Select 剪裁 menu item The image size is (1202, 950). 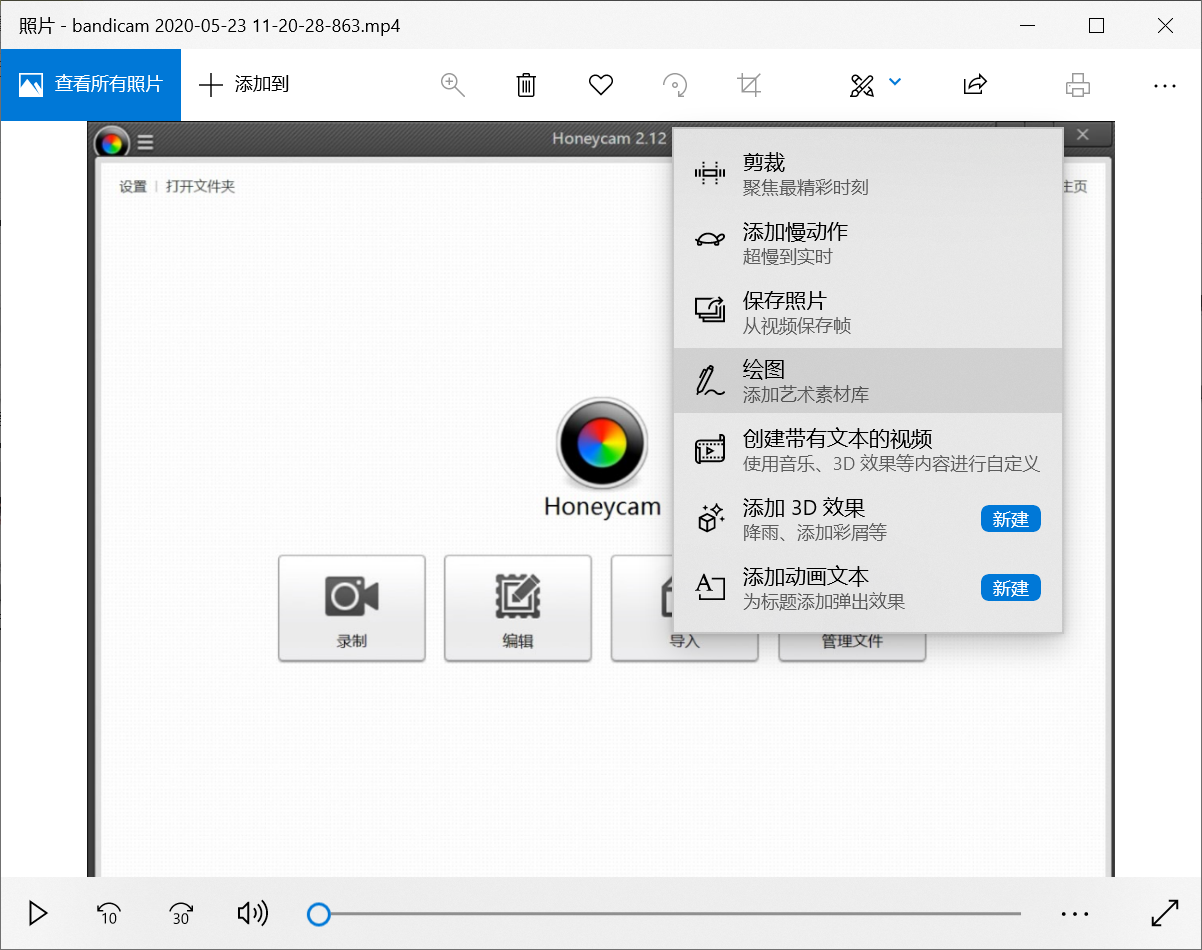[868, 173]
